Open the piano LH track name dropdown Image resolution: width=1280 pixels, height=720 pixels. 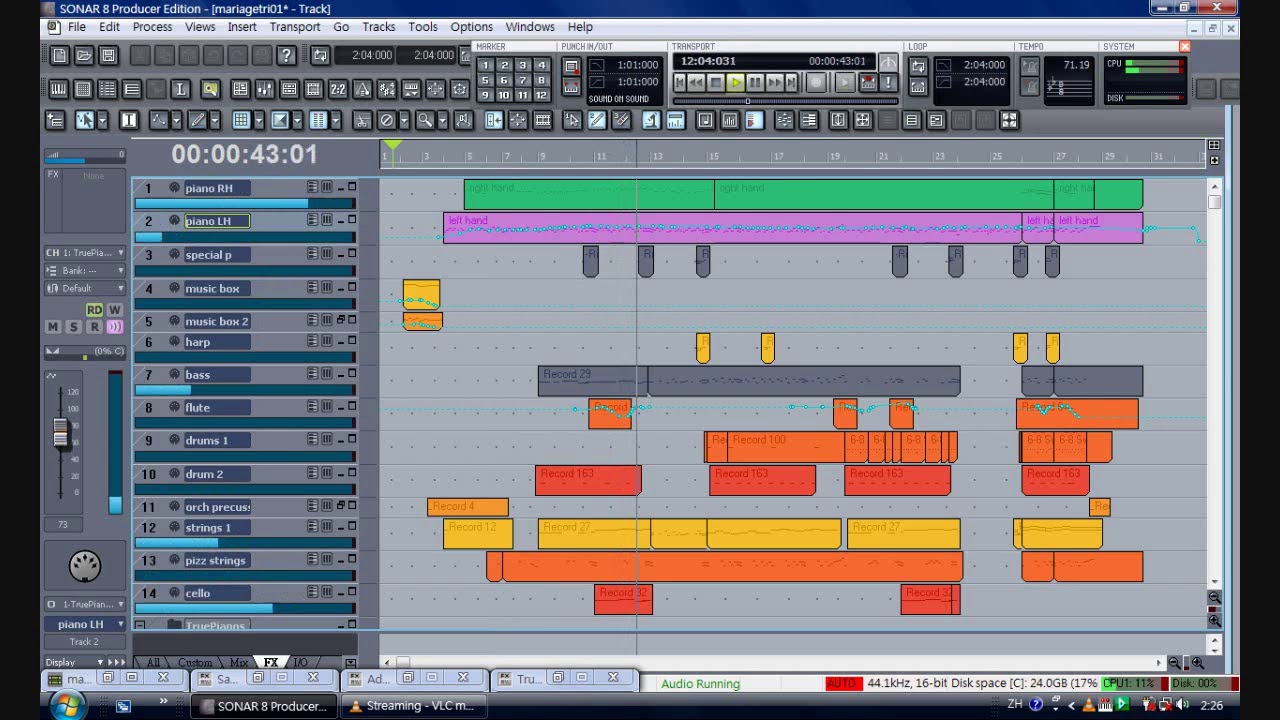point(85,624)
